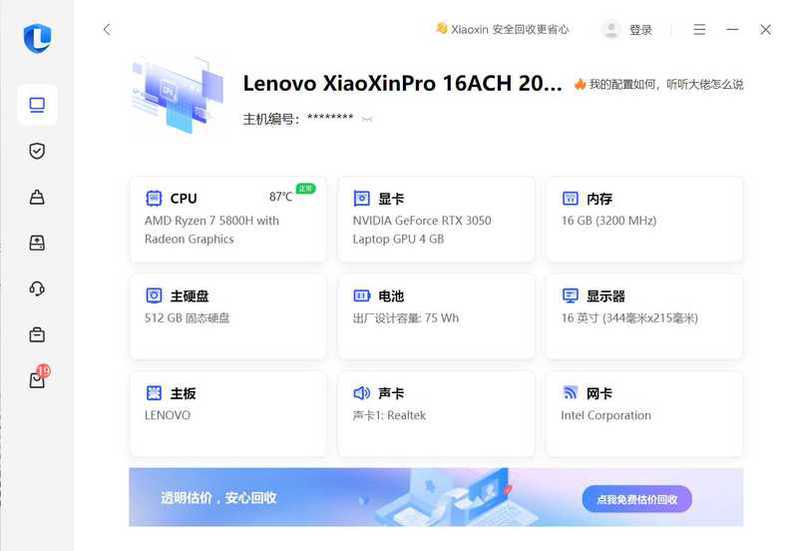Screen dimensions: 798x551
Task: Select the cleanup tool sidebar icon
Action: (37, 197)
